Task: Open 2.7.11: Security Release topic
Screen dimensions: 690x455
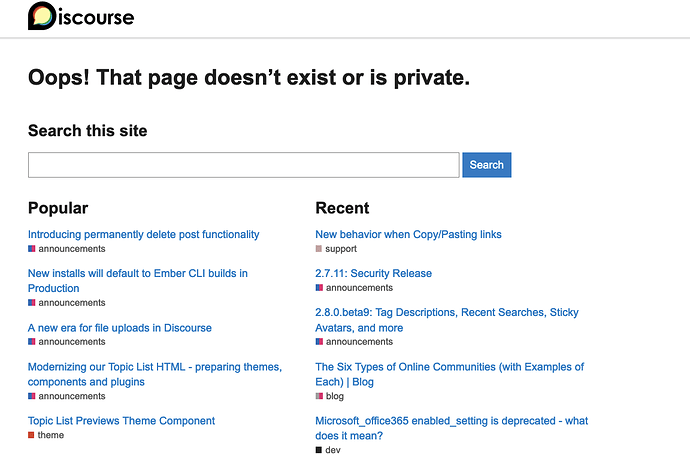Action: (374, 273)
